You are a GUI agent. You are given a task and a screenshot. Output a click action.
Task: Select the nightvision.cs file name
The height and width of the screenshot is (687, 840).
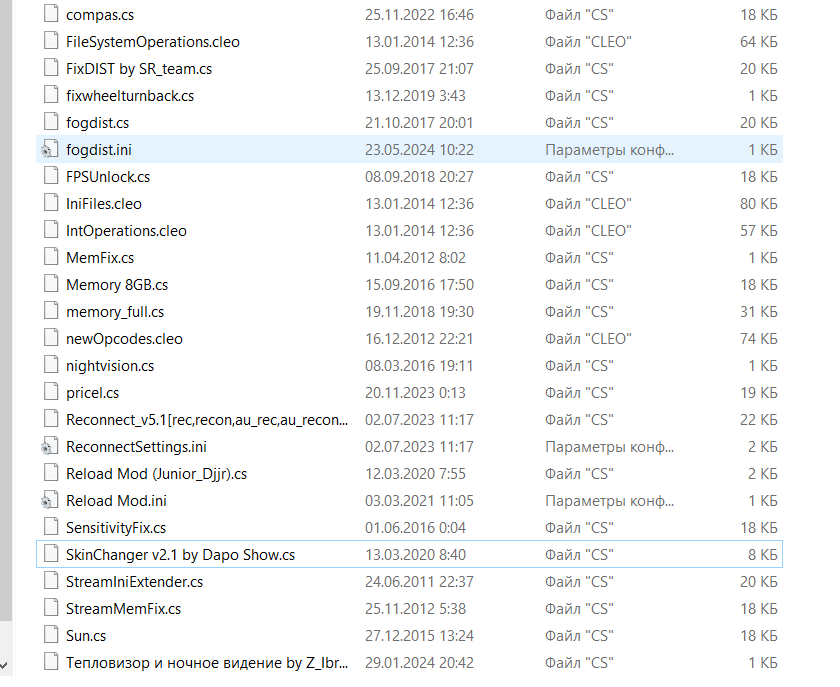pyautogui.click(x=109, y=366)
